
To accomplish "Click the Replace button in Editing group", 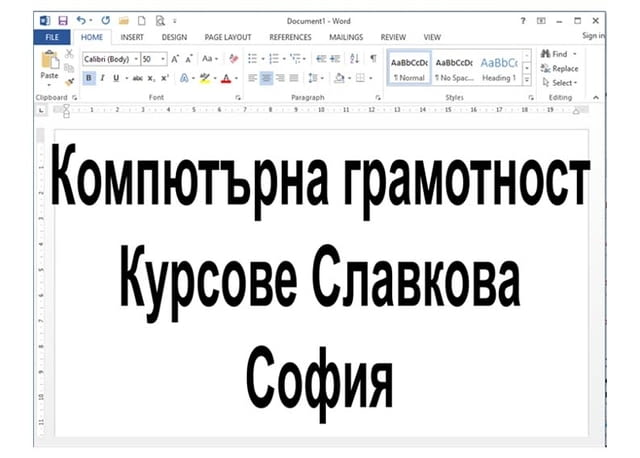I will [559, 68].
